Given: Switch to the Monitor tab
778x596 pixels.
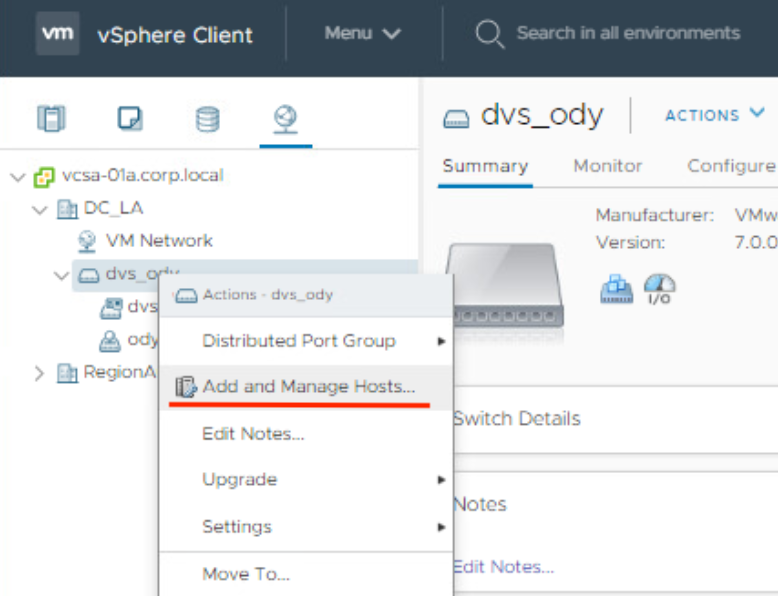Looking at the screenshot, I should point(607,166).
